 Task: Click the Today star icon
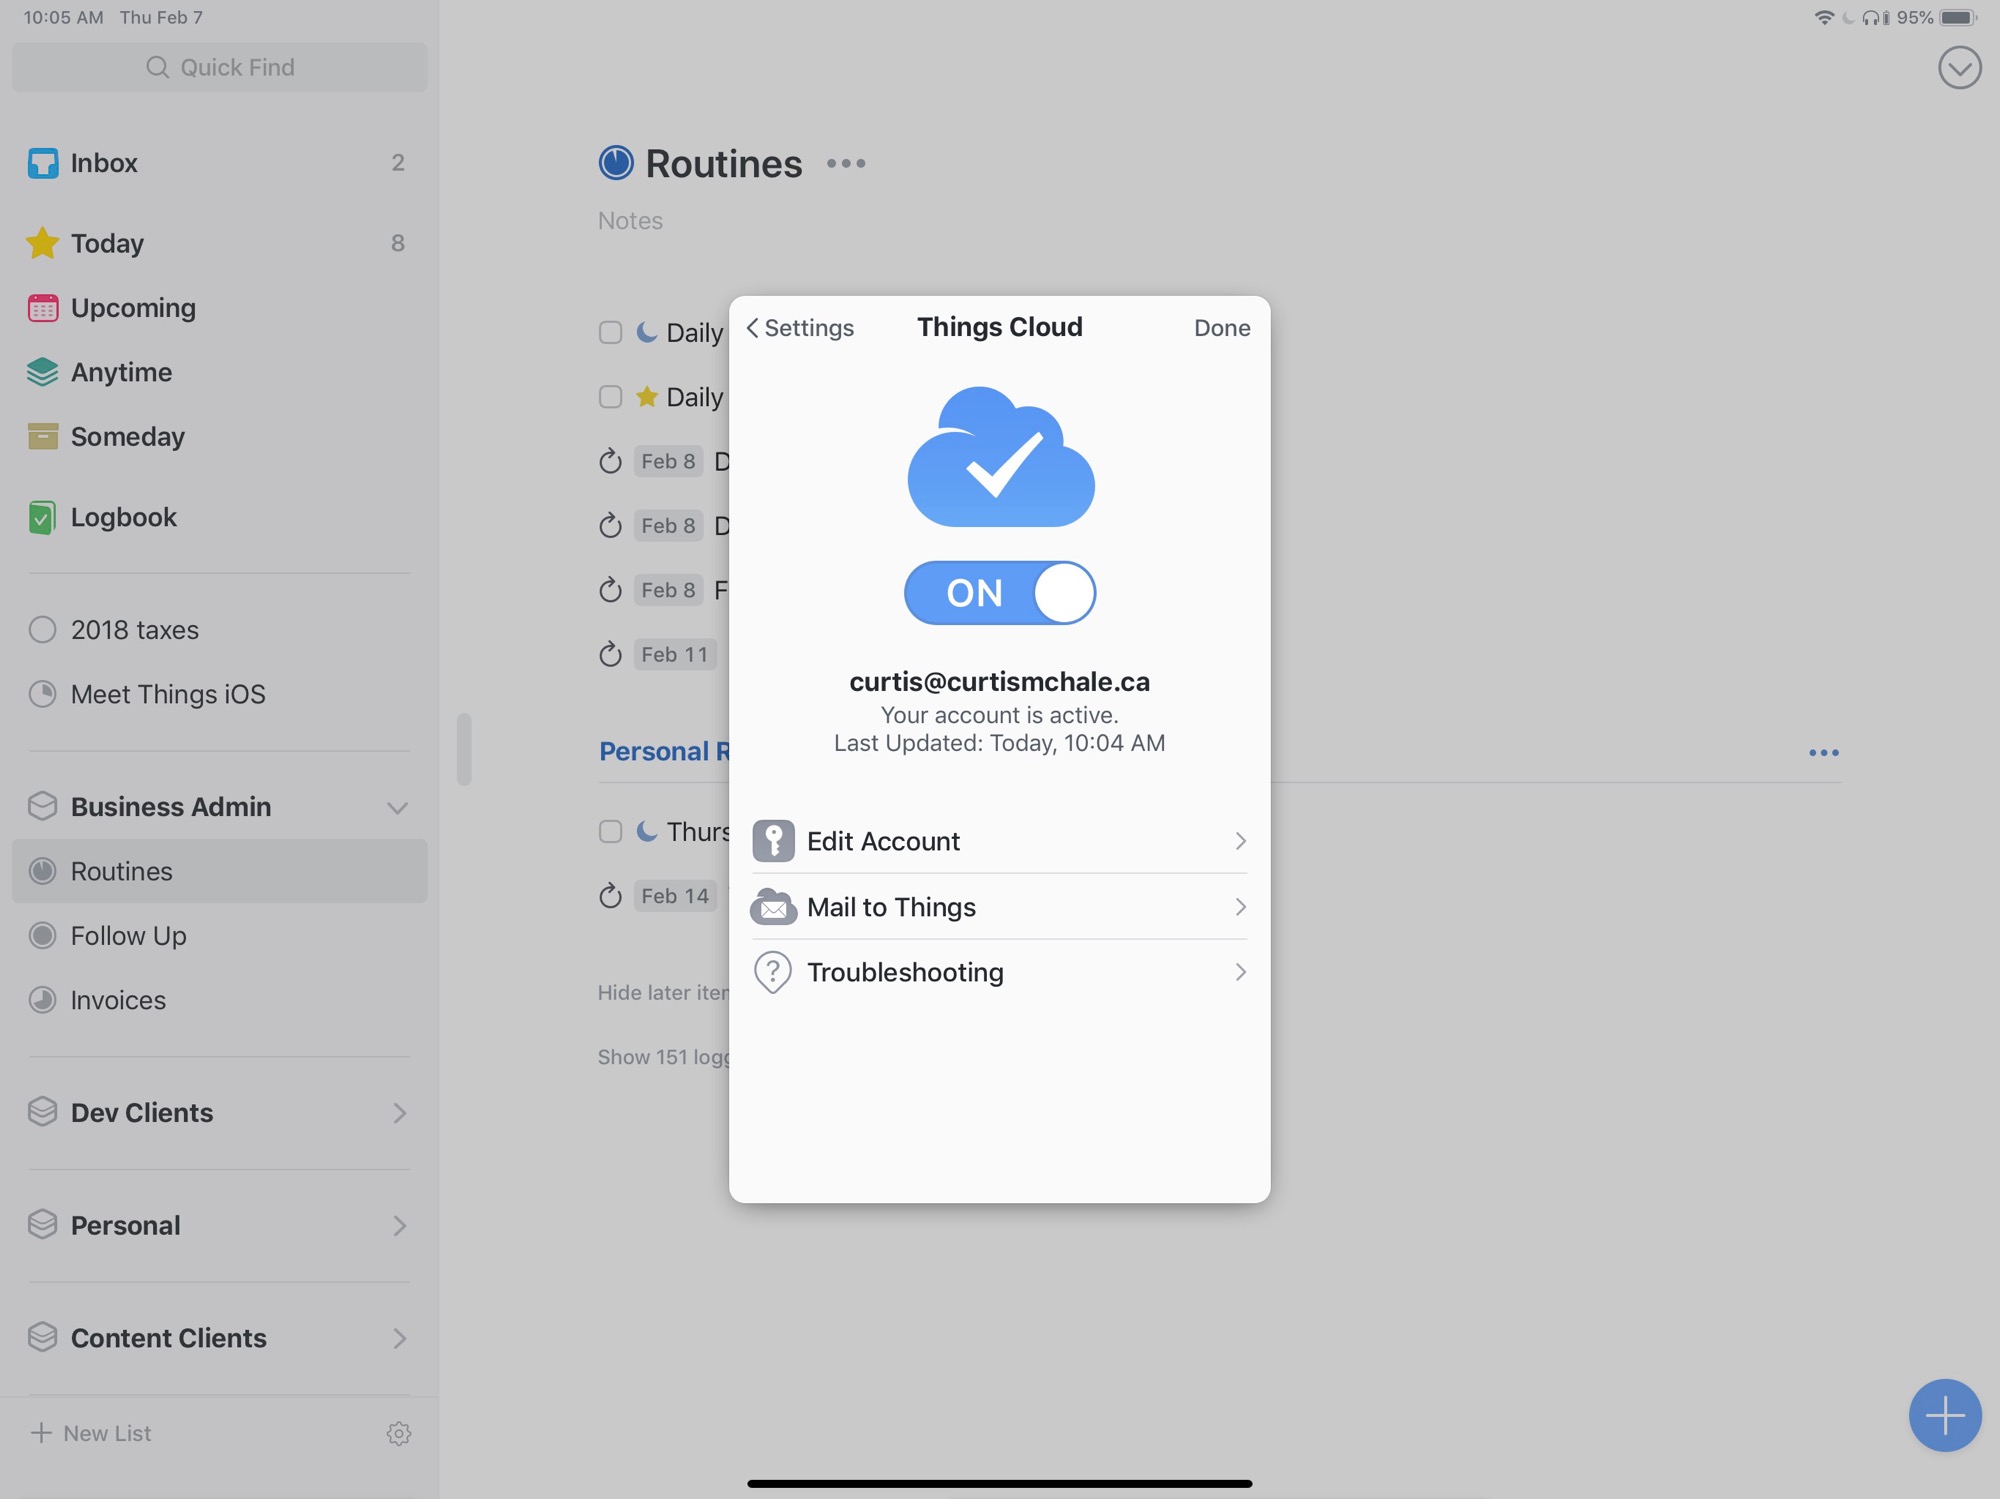pyautogui.click(x=42, y=243)
